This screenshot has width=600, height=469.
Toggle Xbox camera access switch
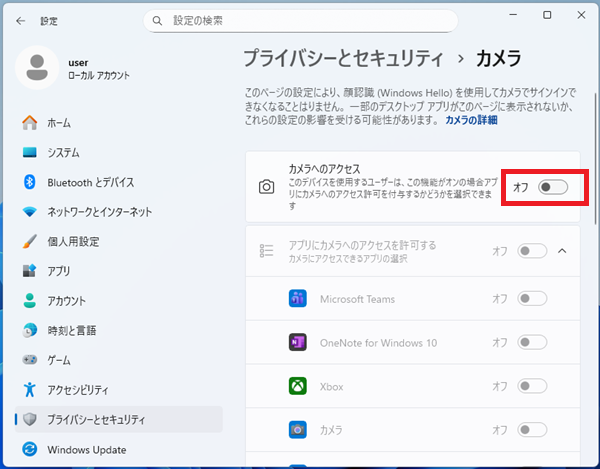pos(532,386)
